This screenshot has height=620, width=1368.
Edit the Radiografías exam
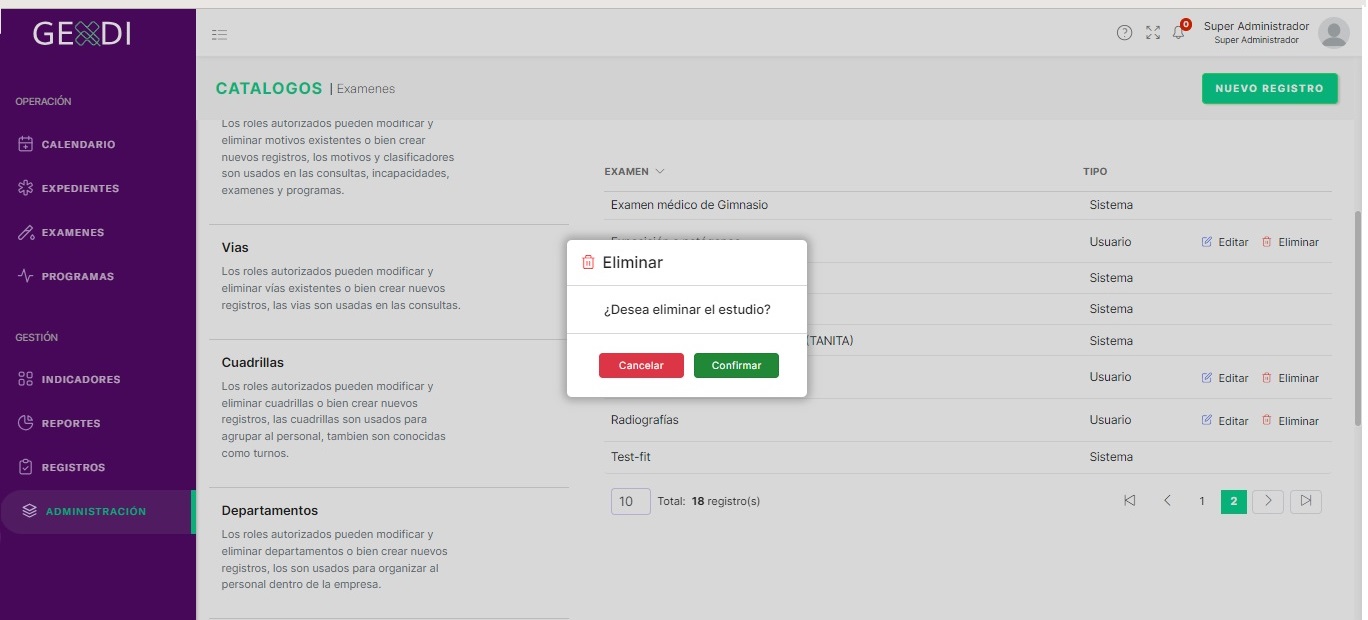[1225, 421]
